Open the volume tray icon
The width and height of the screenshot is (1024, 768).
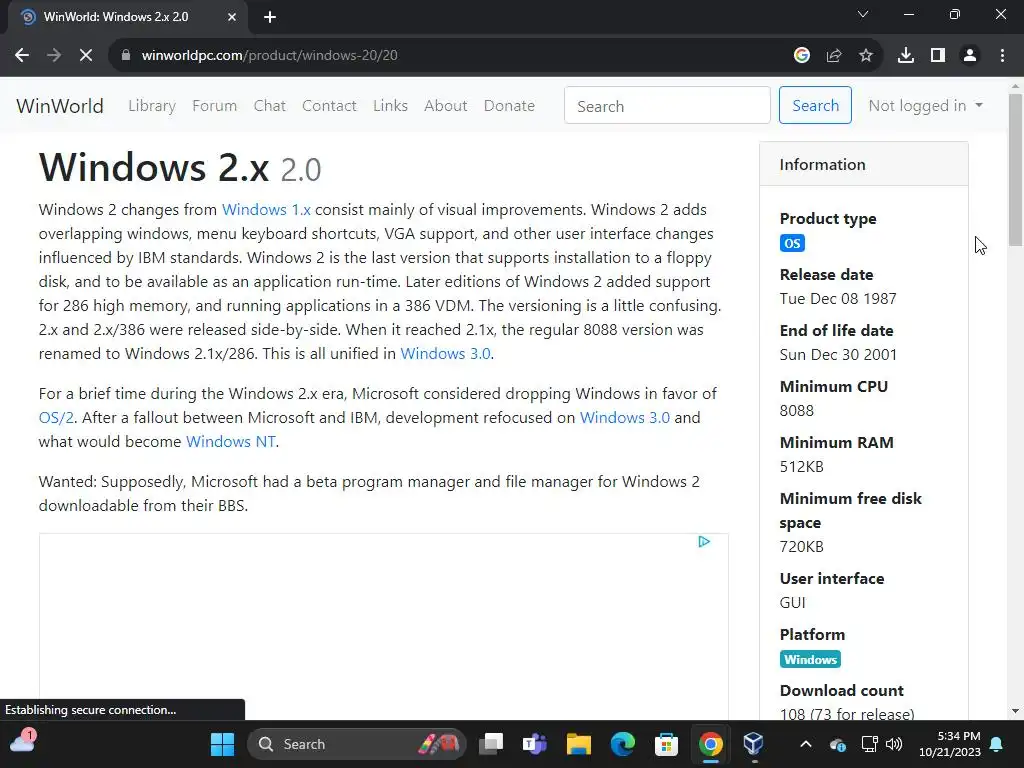point(894,744)
